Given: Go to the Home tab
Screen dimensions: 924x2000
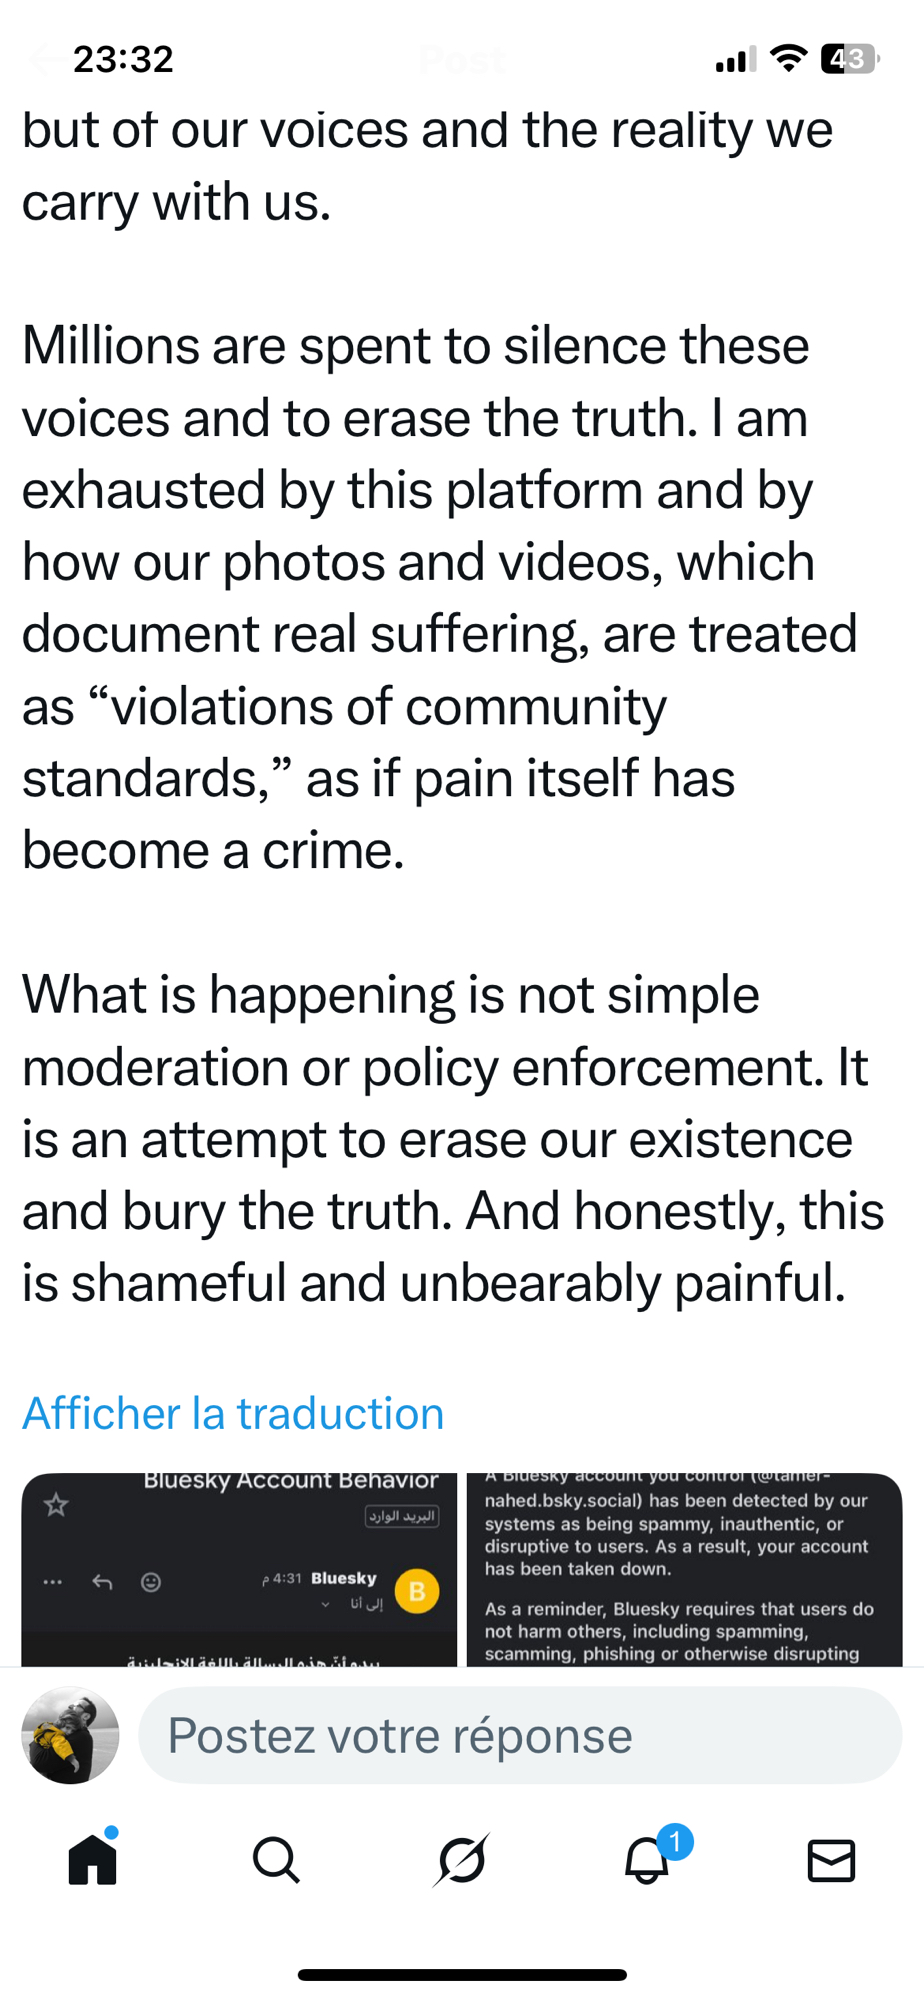Looking at the screenshot, I should click(93, 1860).
